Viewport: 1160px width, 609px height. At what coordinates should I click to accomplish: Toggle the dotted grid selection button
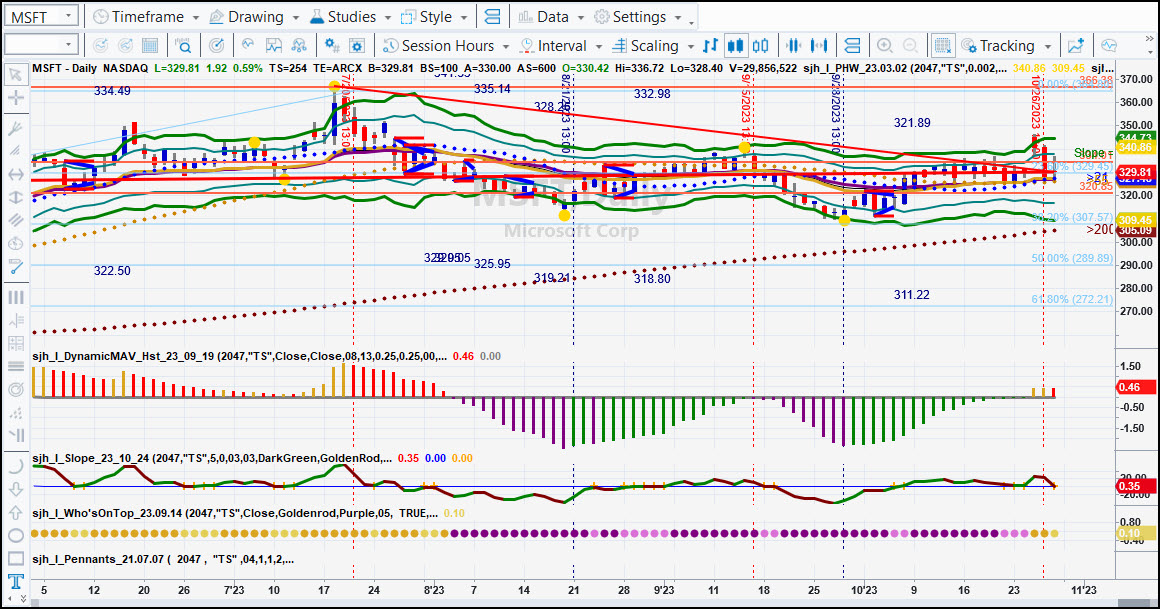point(942,46)
